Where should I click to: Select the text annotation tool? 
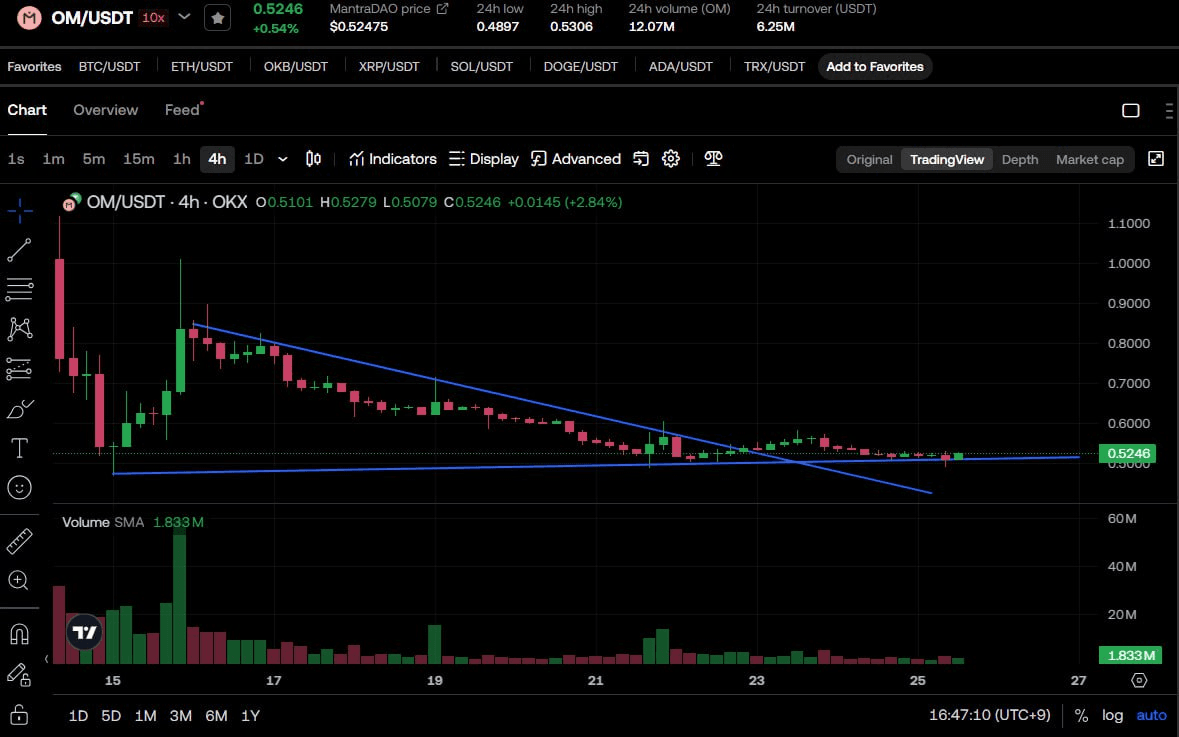(20, 447)
